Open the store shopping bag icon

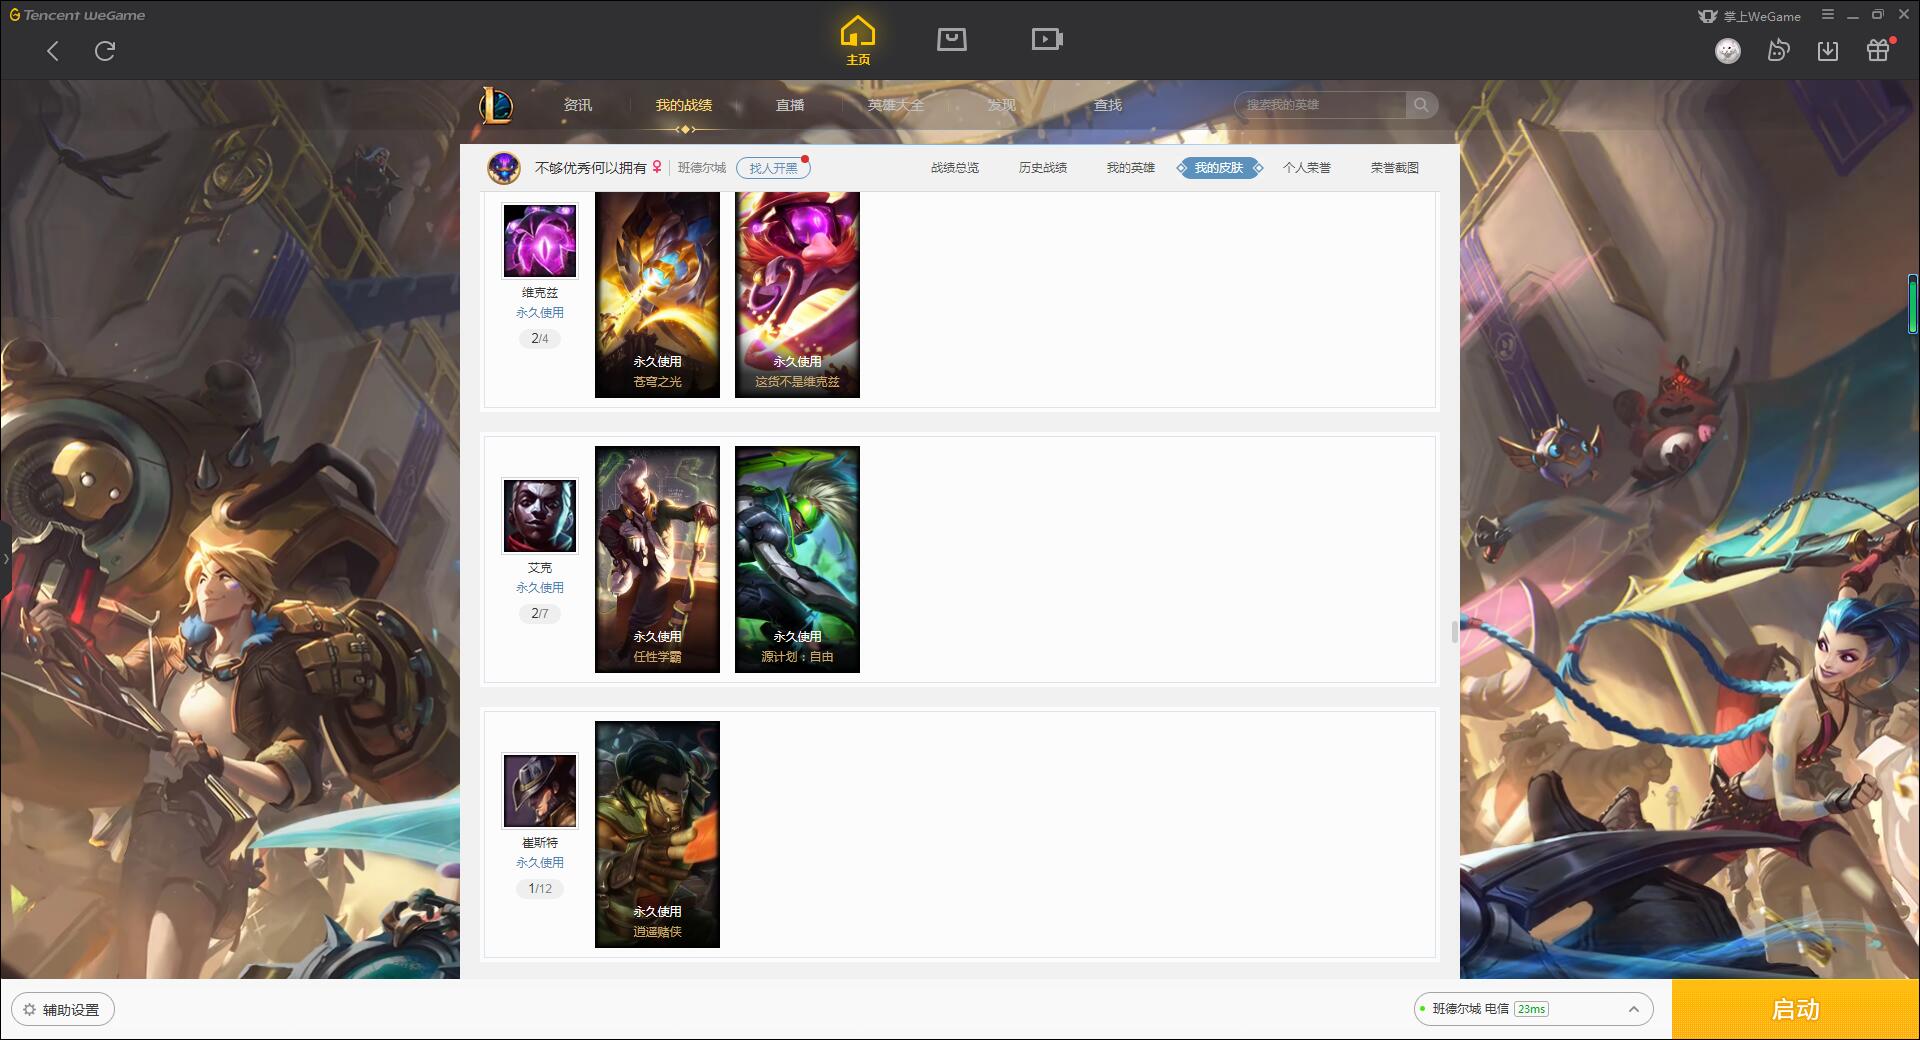click(951, 40)
